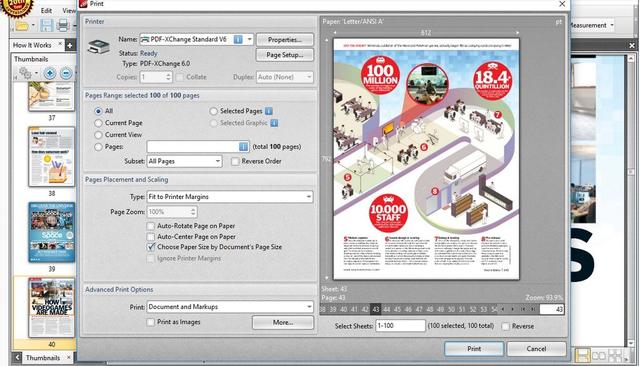Viewport: 640px width, 366px height.
Task: Open the Edit menu
Action: [x=46, y=10]
